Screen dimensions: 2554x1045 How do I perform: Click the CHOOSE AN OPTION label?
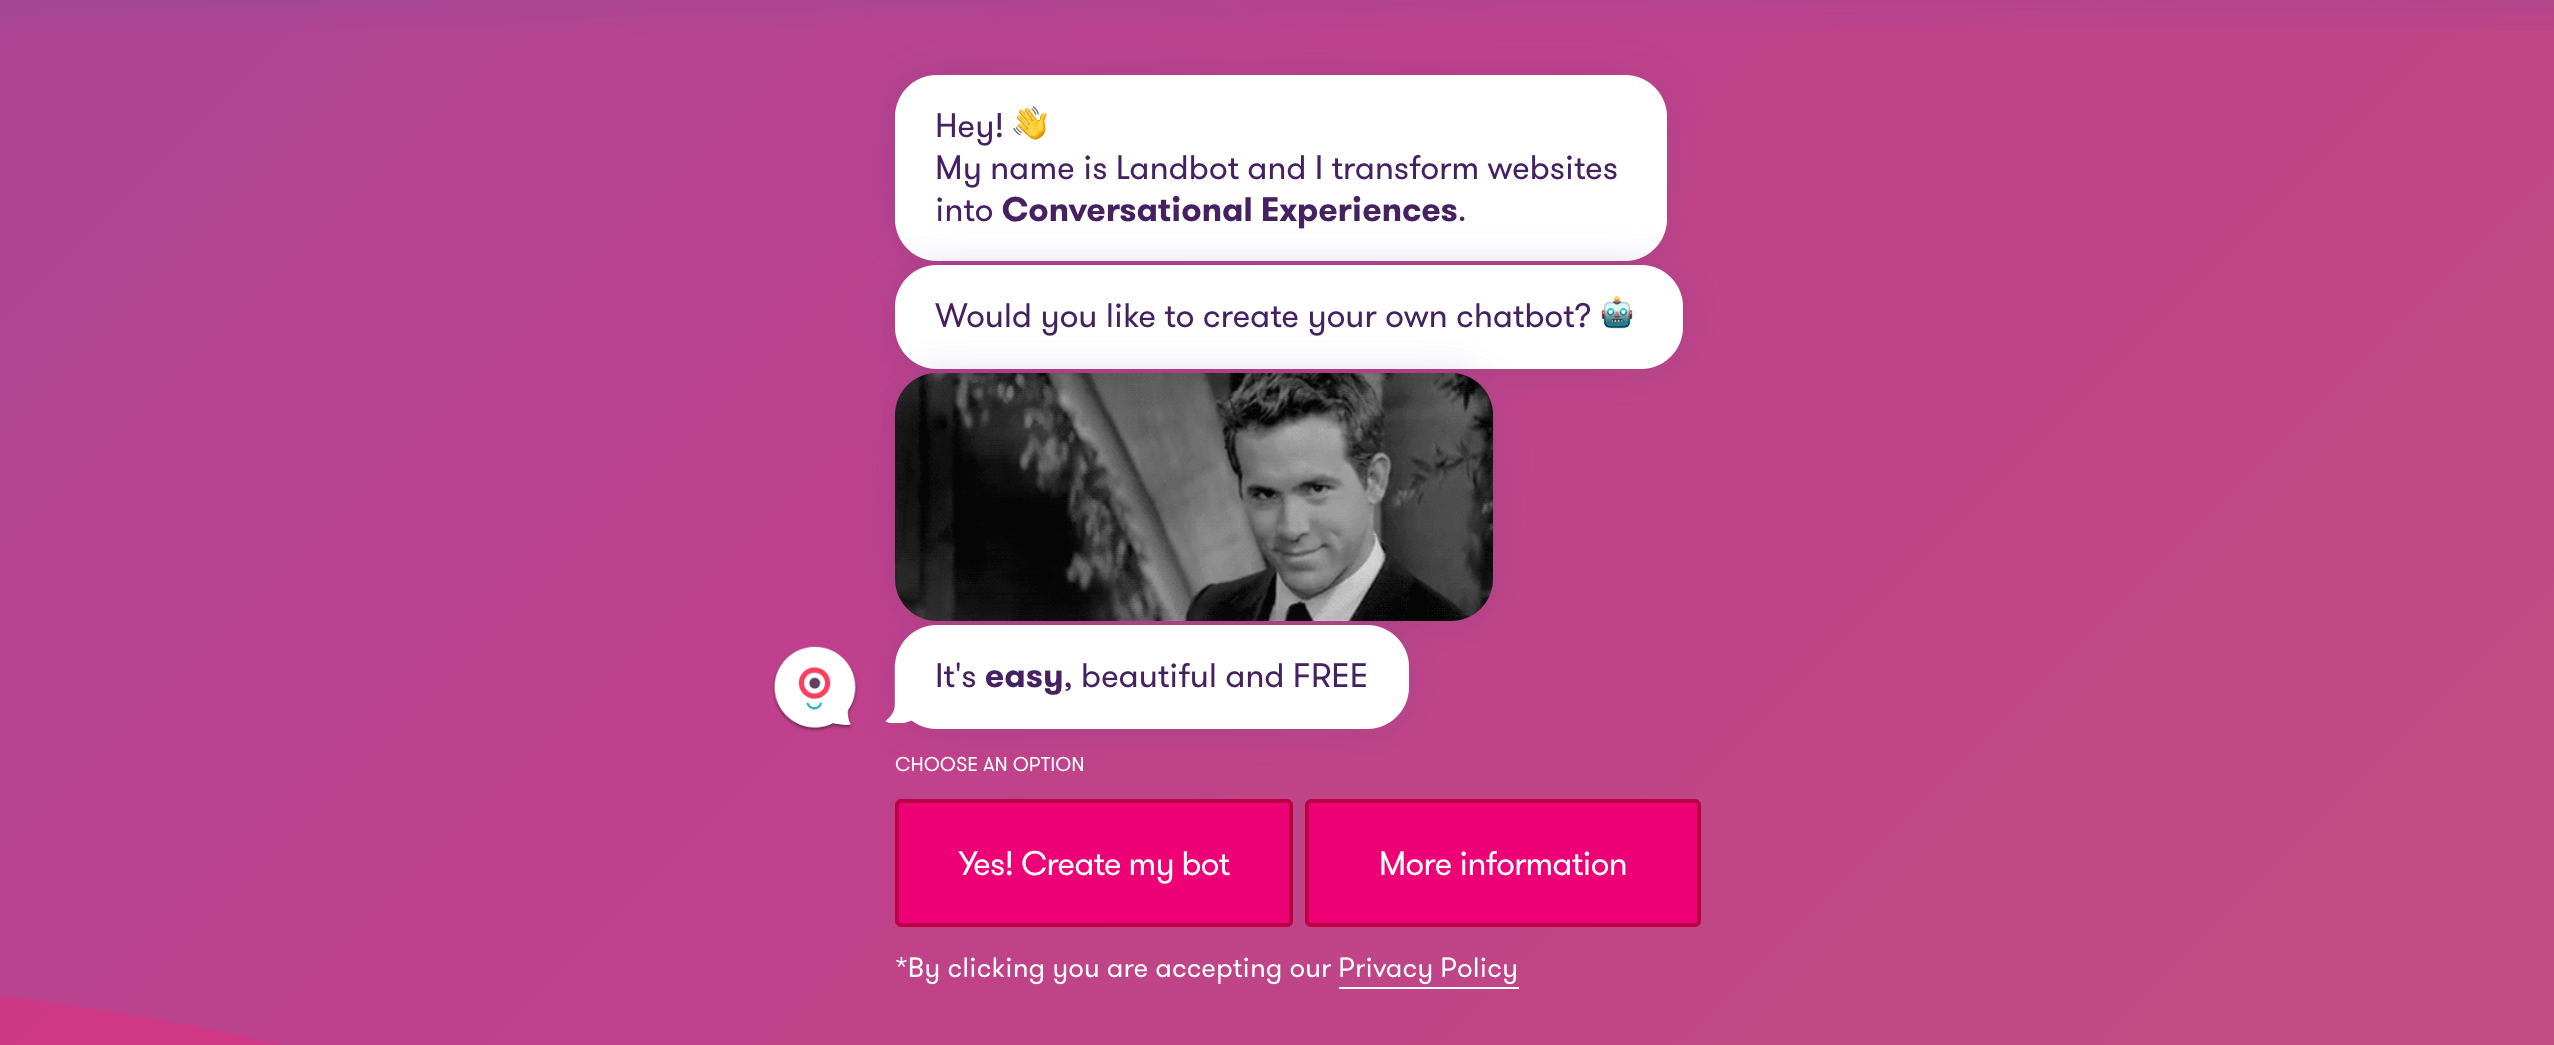(988, 764)
